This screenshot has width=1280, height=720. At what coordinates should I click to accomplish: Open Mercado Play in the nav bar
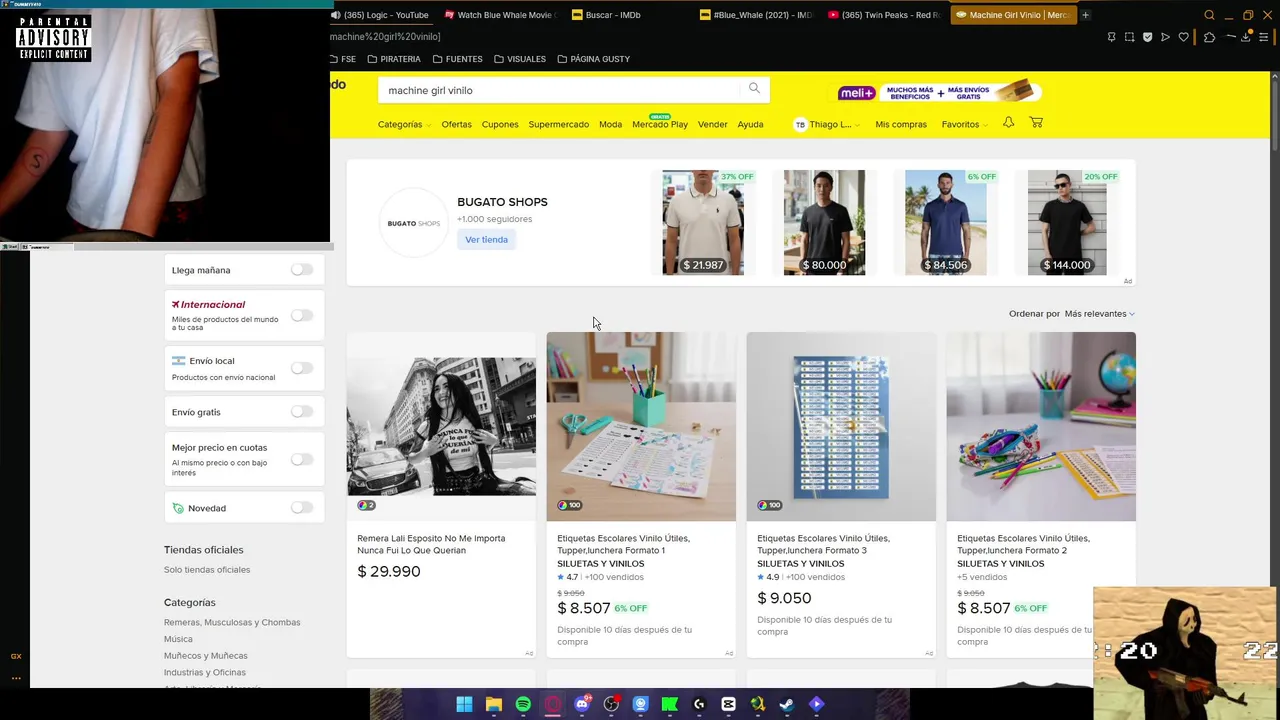[x=660, y=124]
